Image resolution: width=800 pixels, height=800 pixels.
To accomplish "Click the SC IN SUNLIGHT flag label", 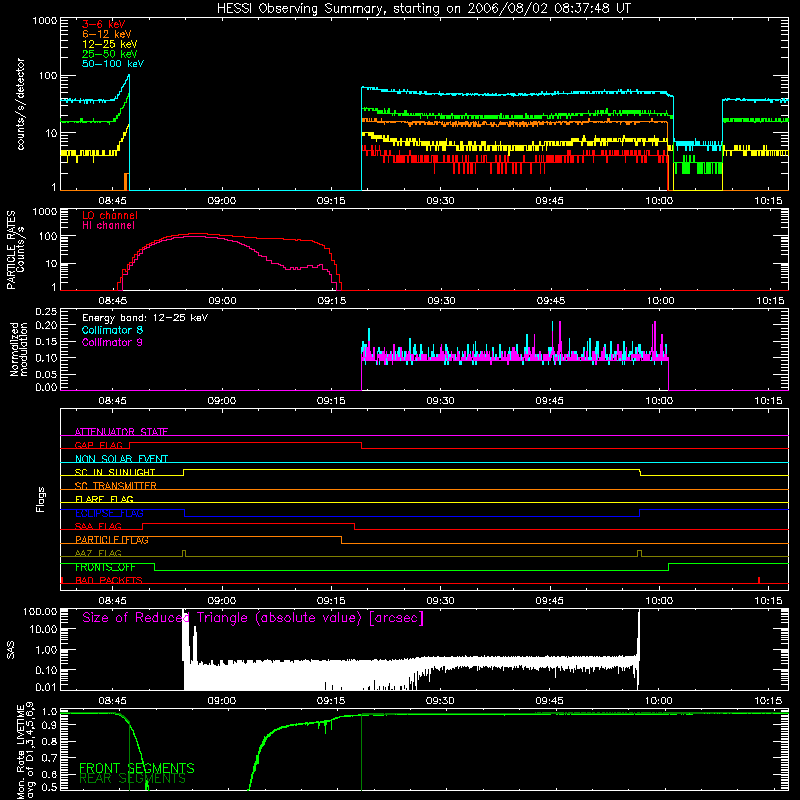I will (115, 472).
